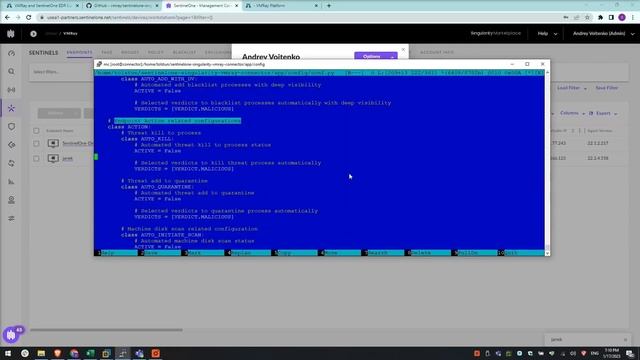Open the purple Options dropdown

coord(376,56)
